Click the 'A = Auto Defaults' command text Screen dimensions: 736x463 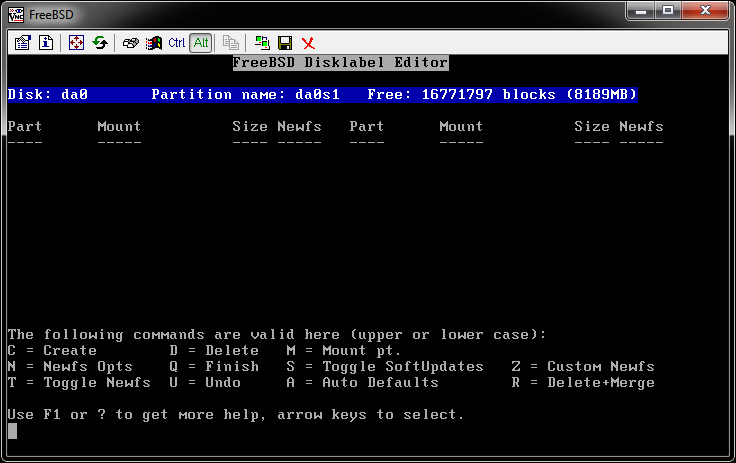362,382
